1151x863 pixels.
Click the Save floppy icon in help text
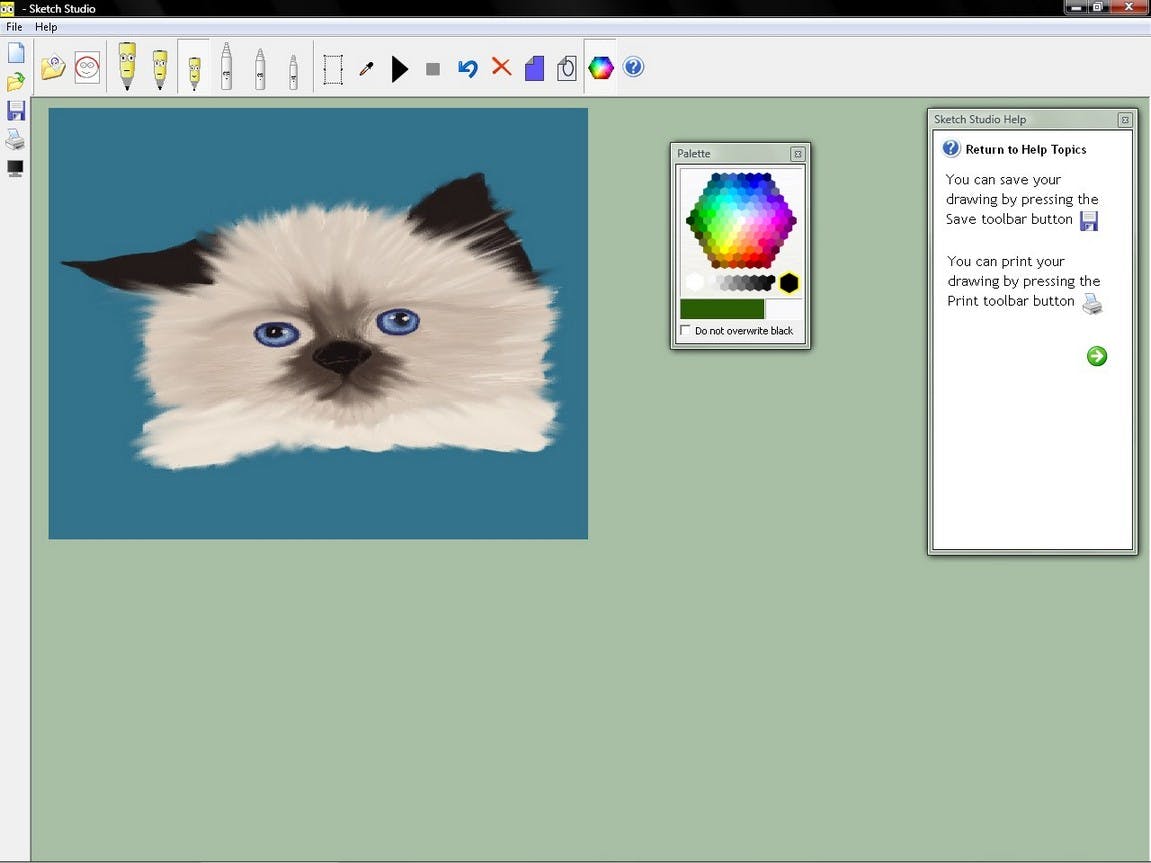tap(1089, 221)
